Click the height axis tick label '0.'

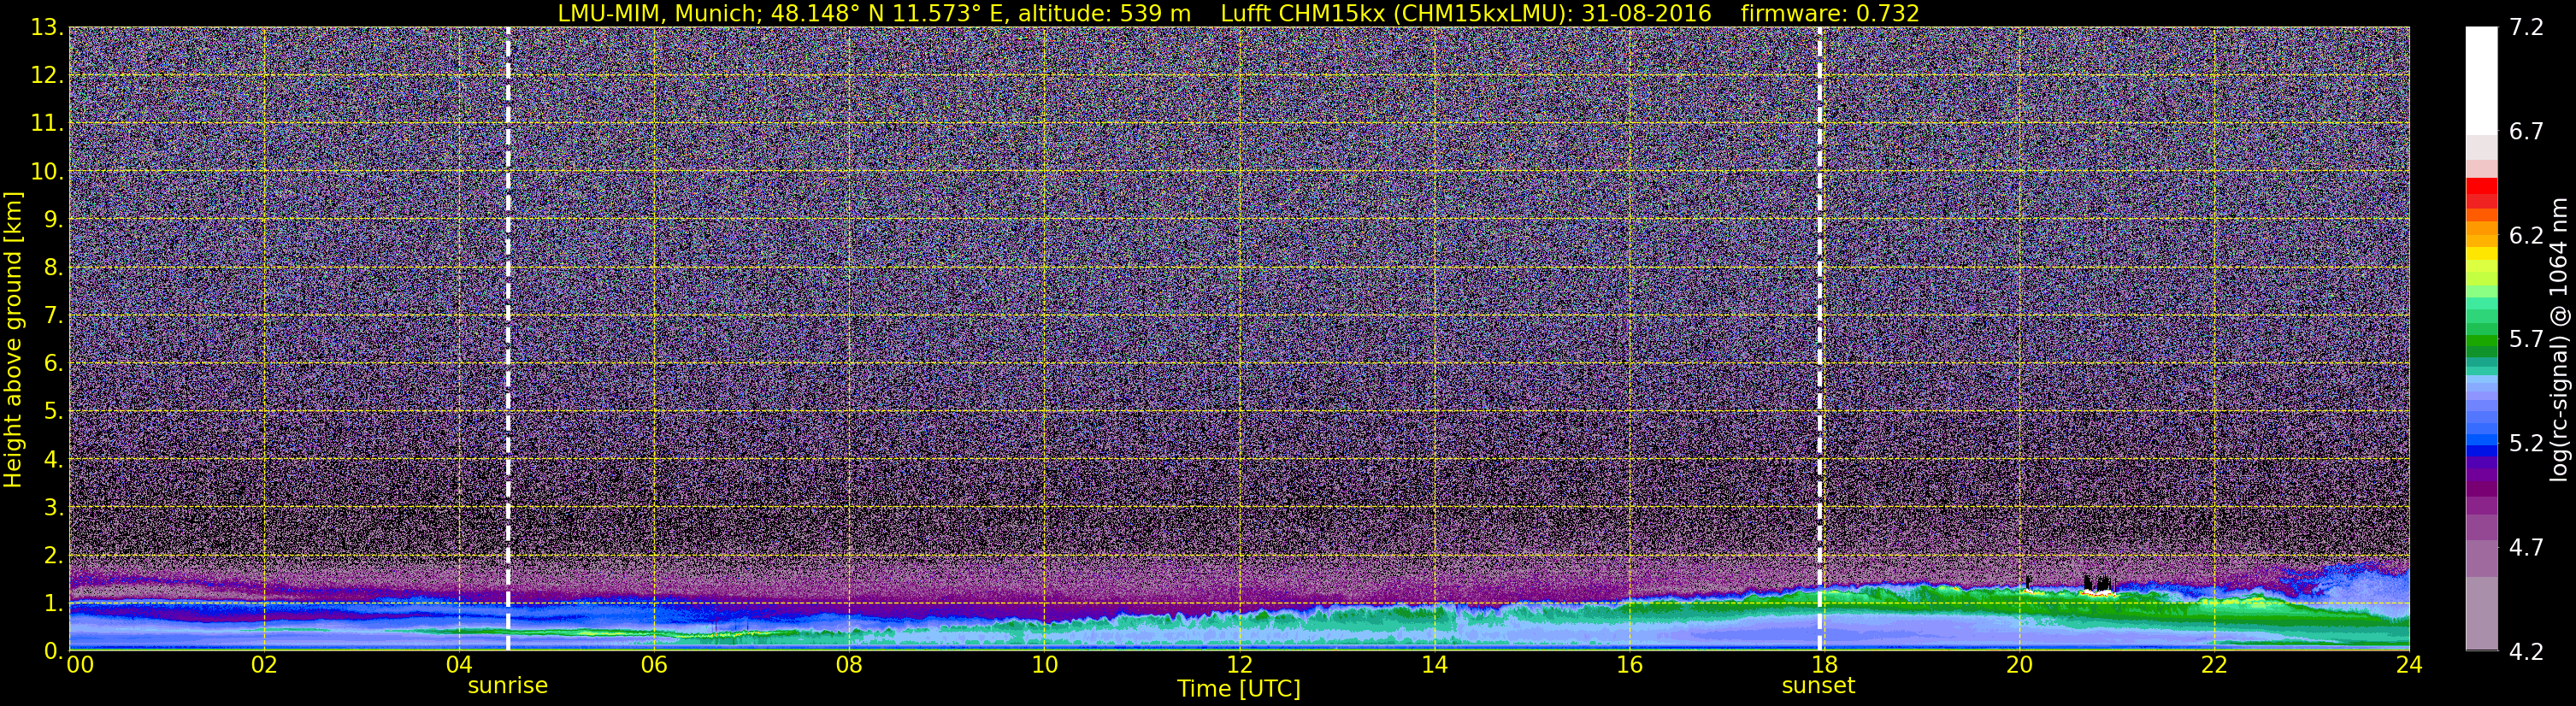53,650
